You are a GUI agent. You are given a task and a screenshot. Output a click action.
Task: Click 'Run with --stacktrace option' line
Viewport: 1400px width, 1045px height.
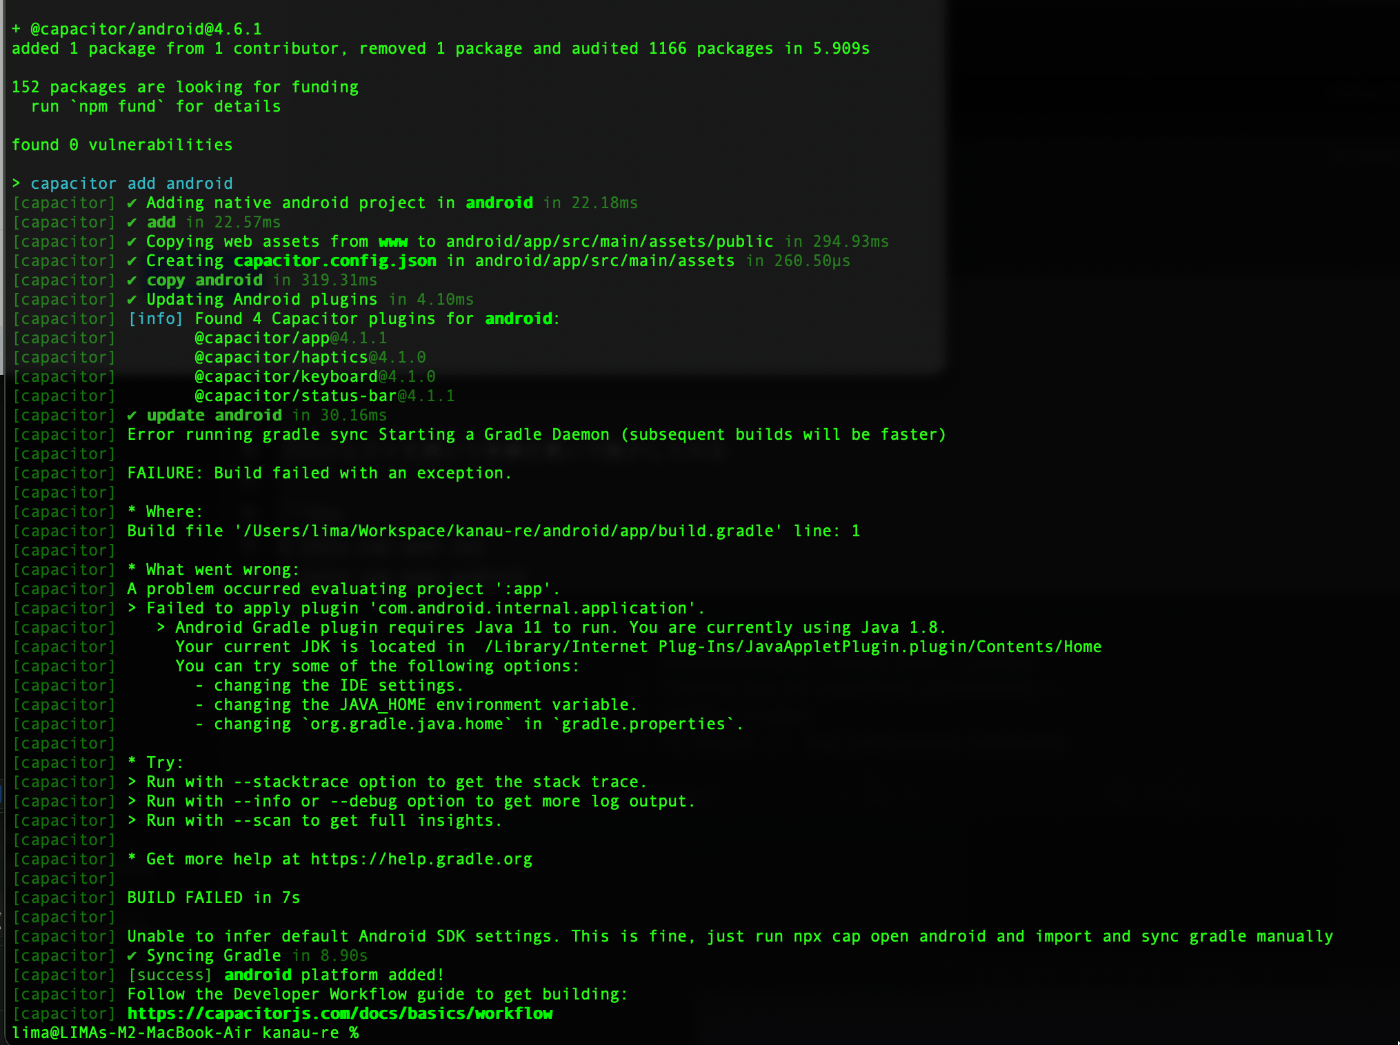click(387, 782)
